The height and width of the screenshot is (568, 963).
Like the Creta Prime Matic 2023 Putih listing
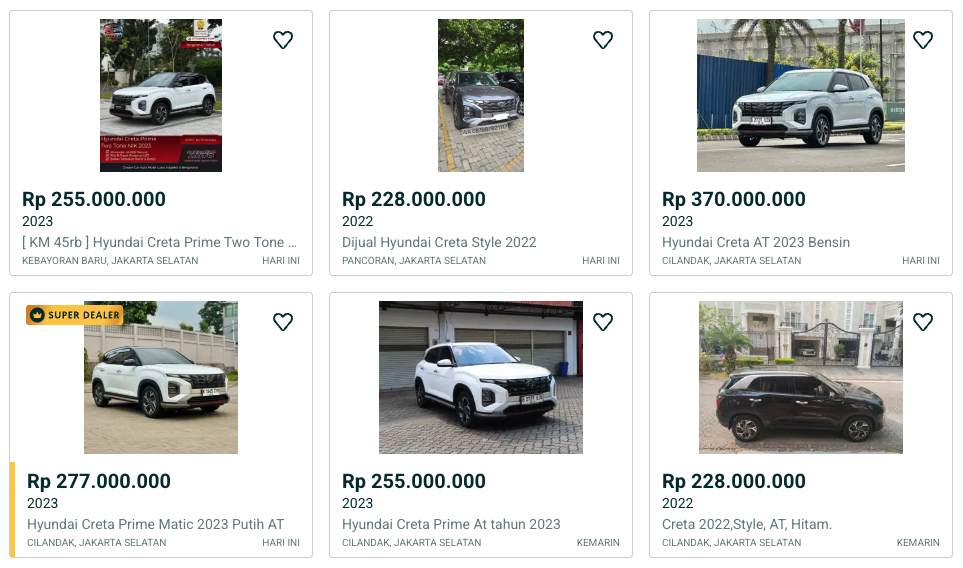click(283, 322)
